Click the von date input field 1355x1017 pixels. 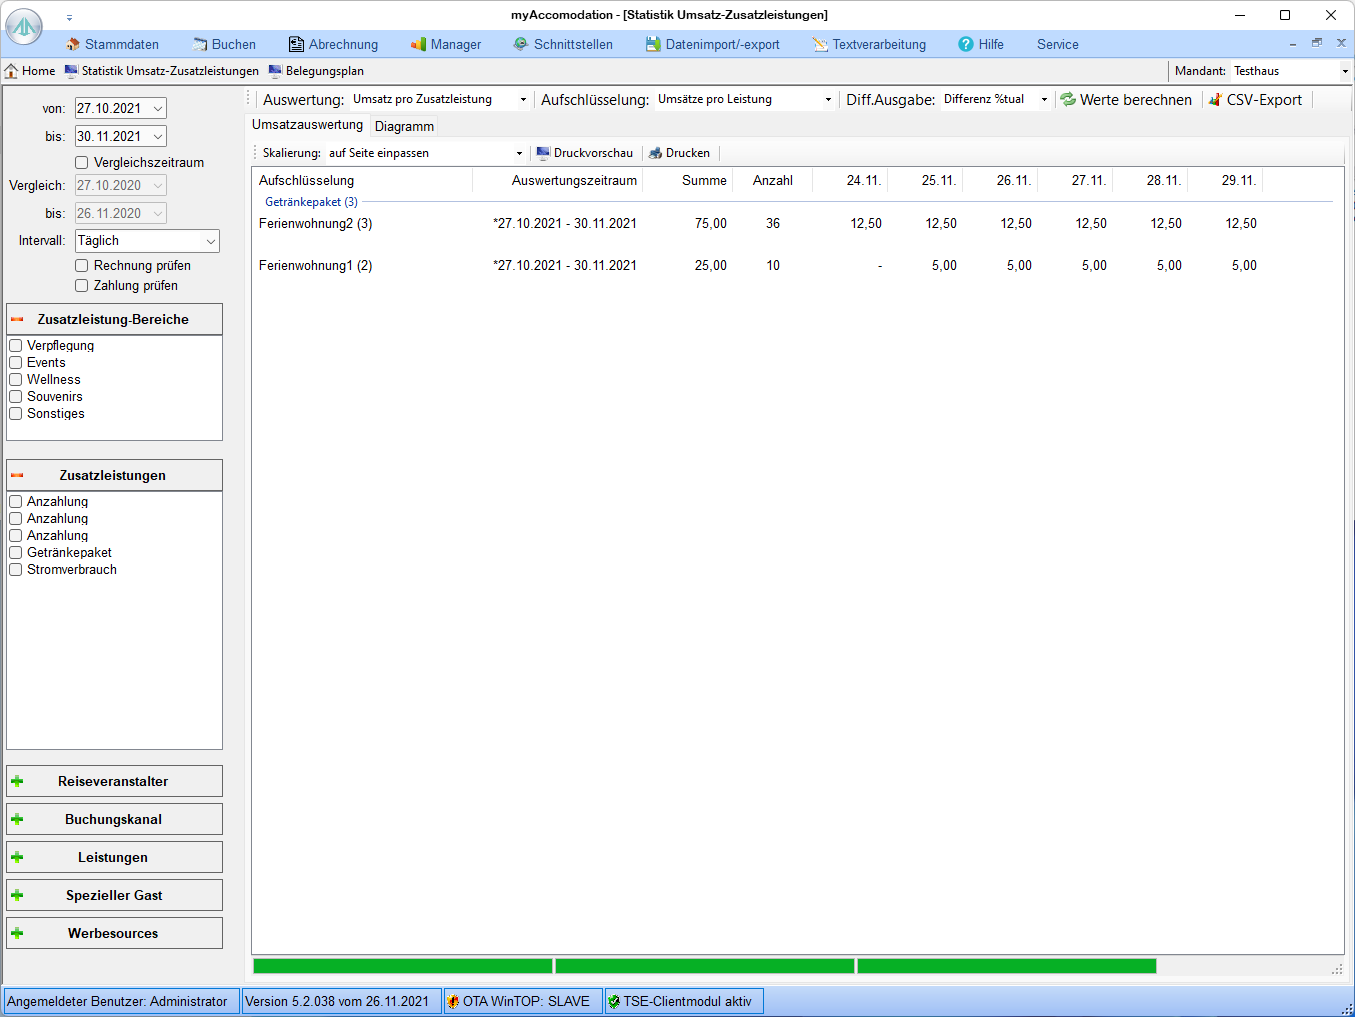click(110, 108)
